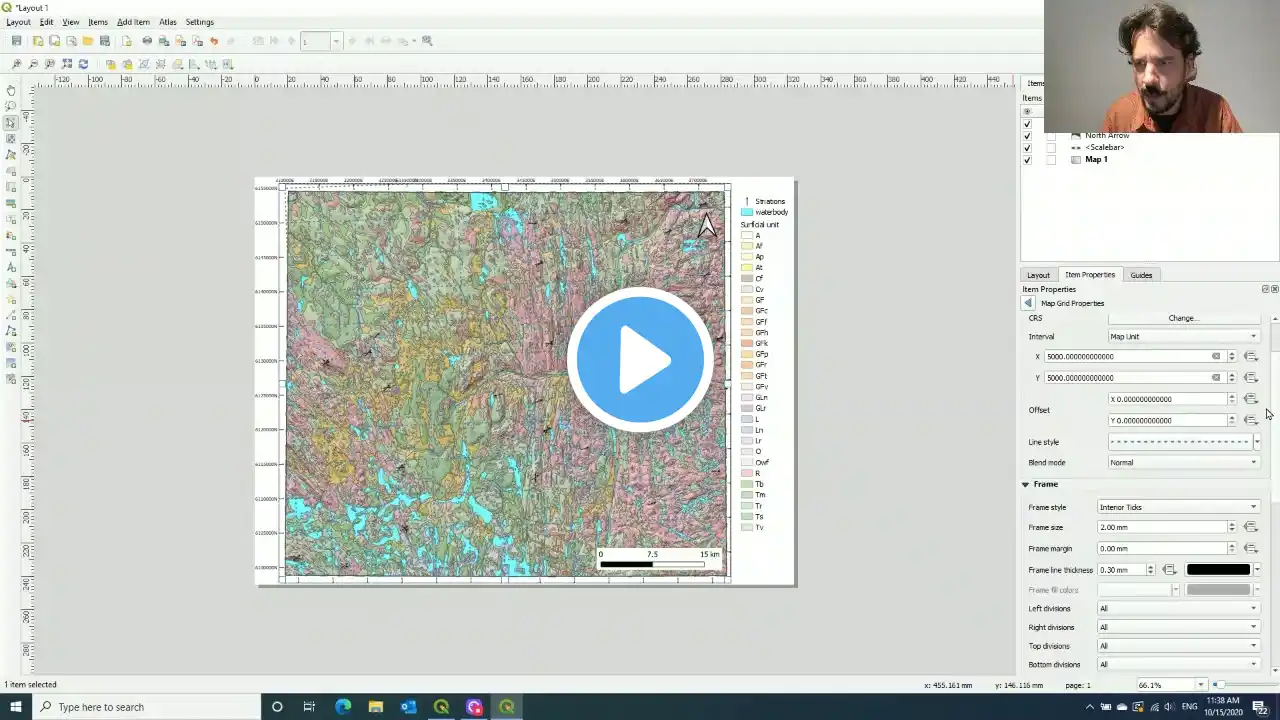Viewport: 1280px width, 720px height.
Task: Open the Frame style dropdown
Action: pos(1178,507)
